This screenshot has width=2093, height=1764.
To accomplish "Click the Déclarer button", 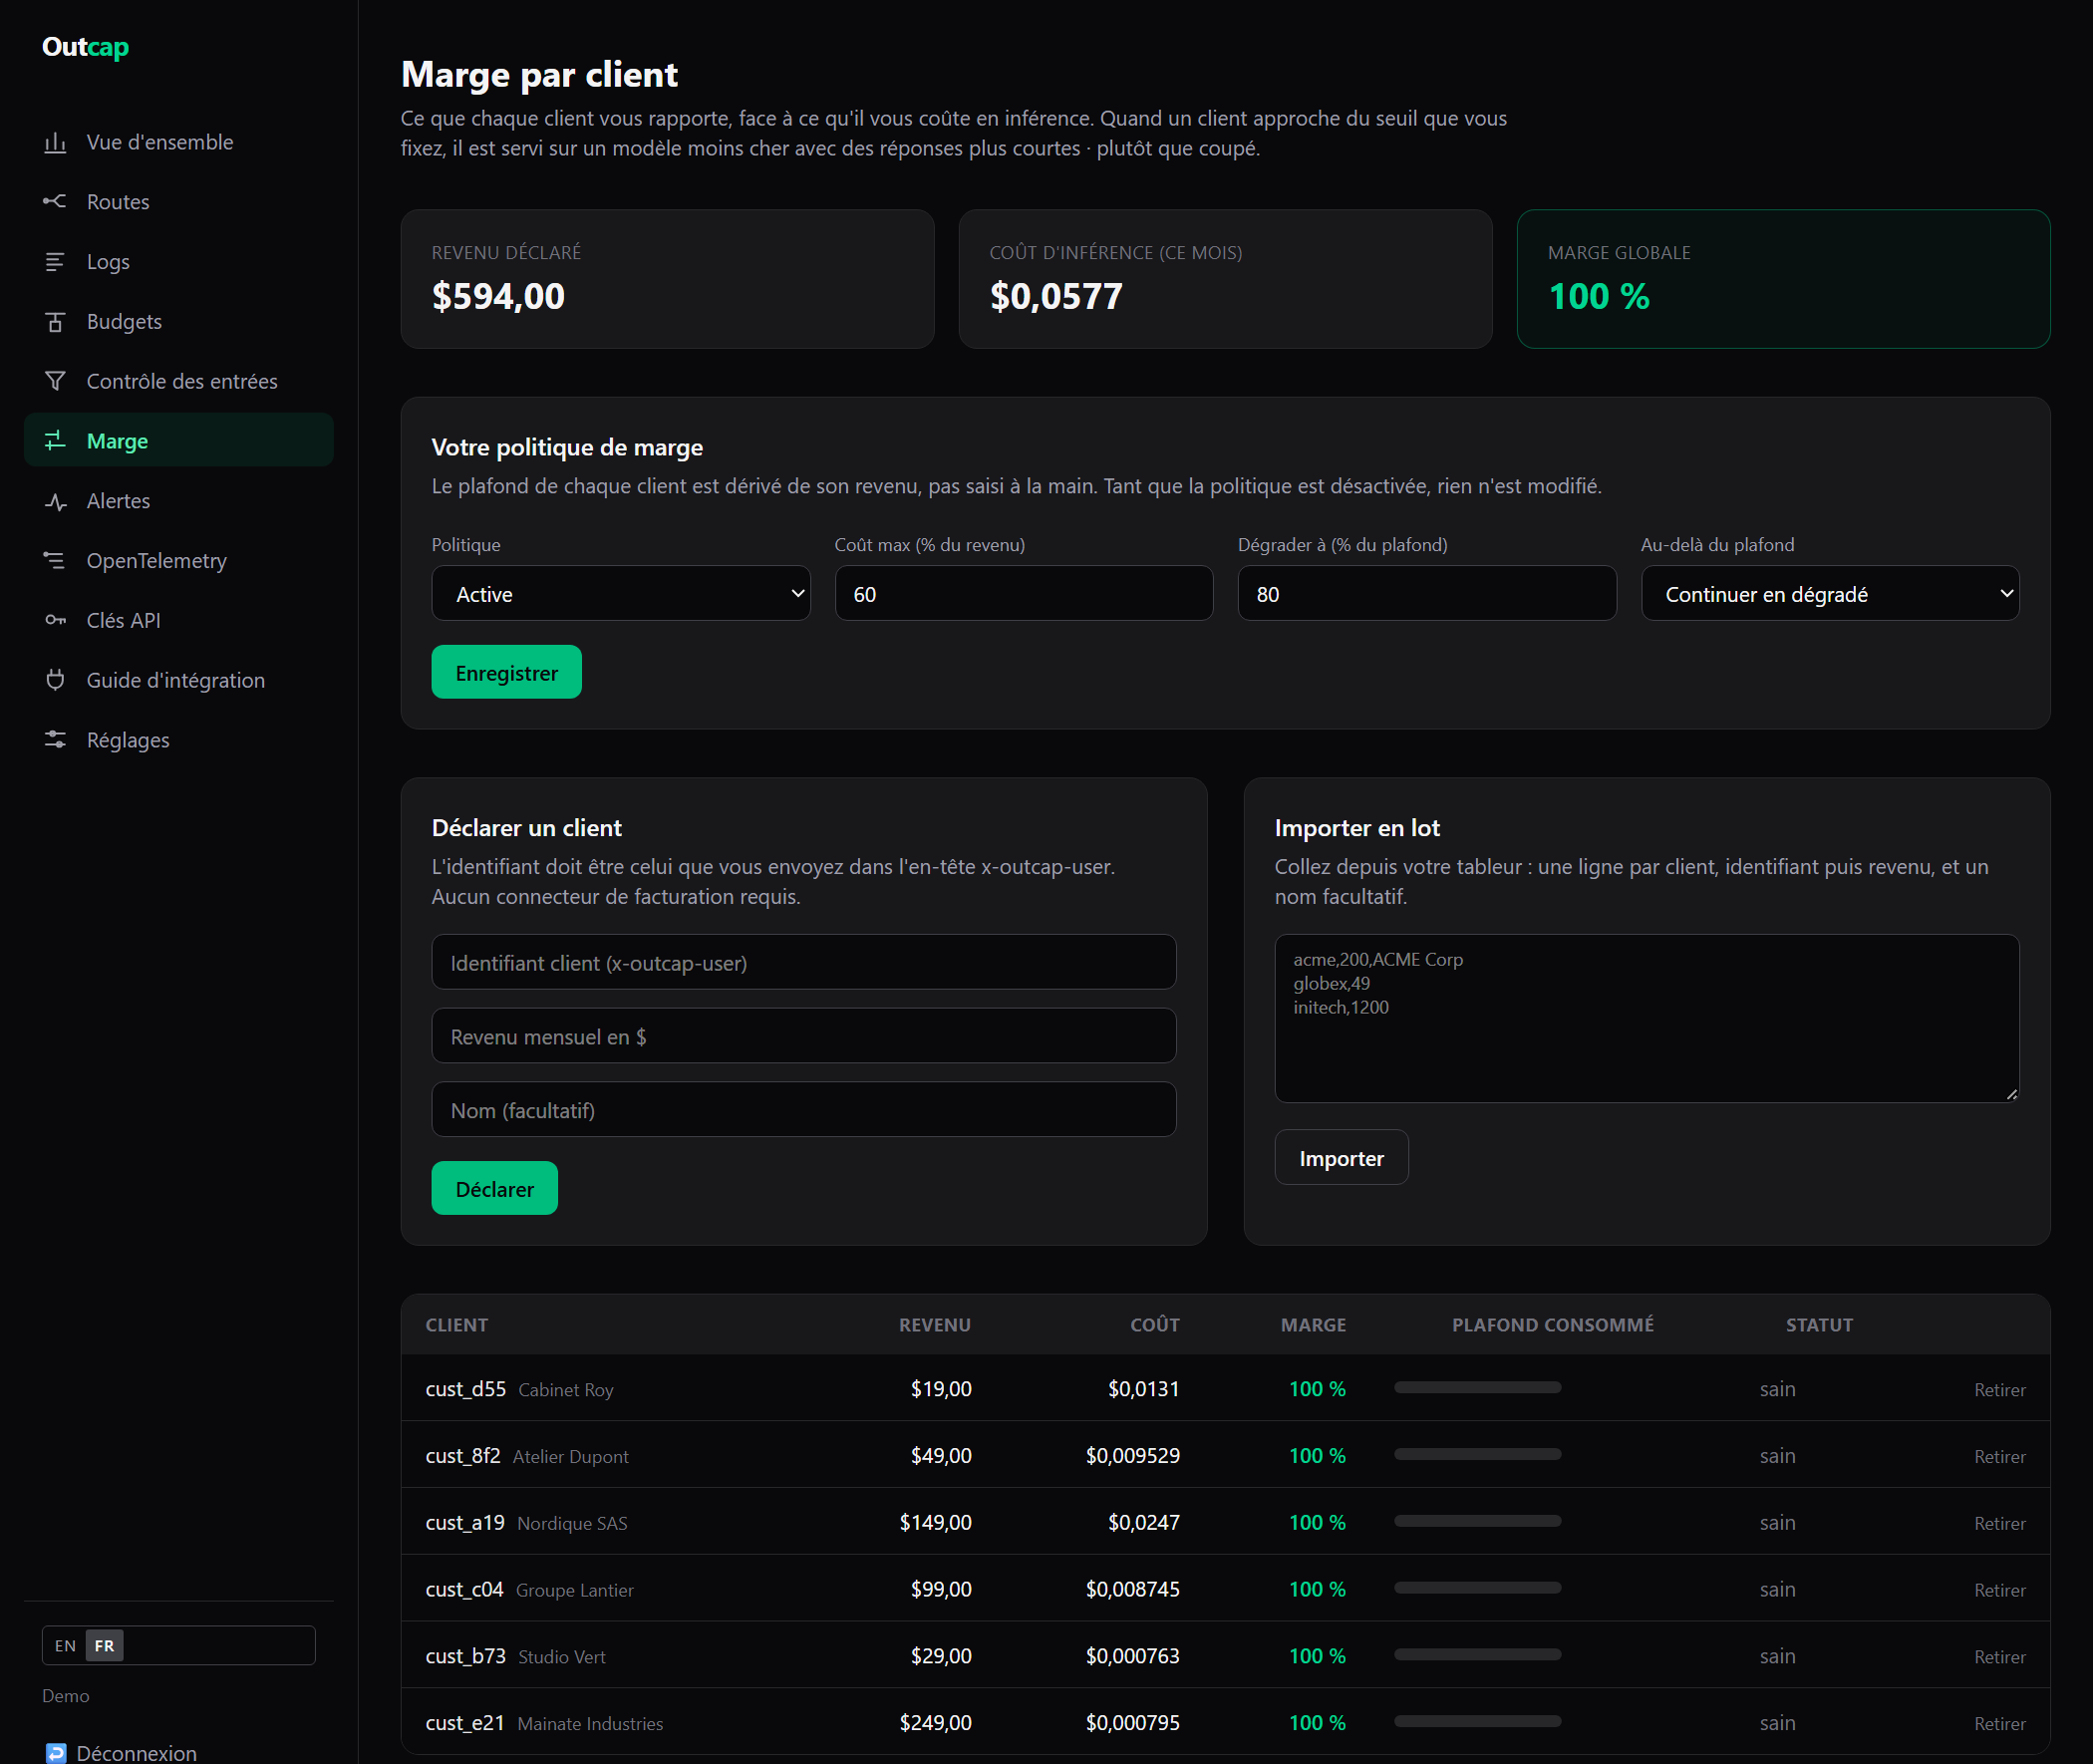I will 494,1188.
